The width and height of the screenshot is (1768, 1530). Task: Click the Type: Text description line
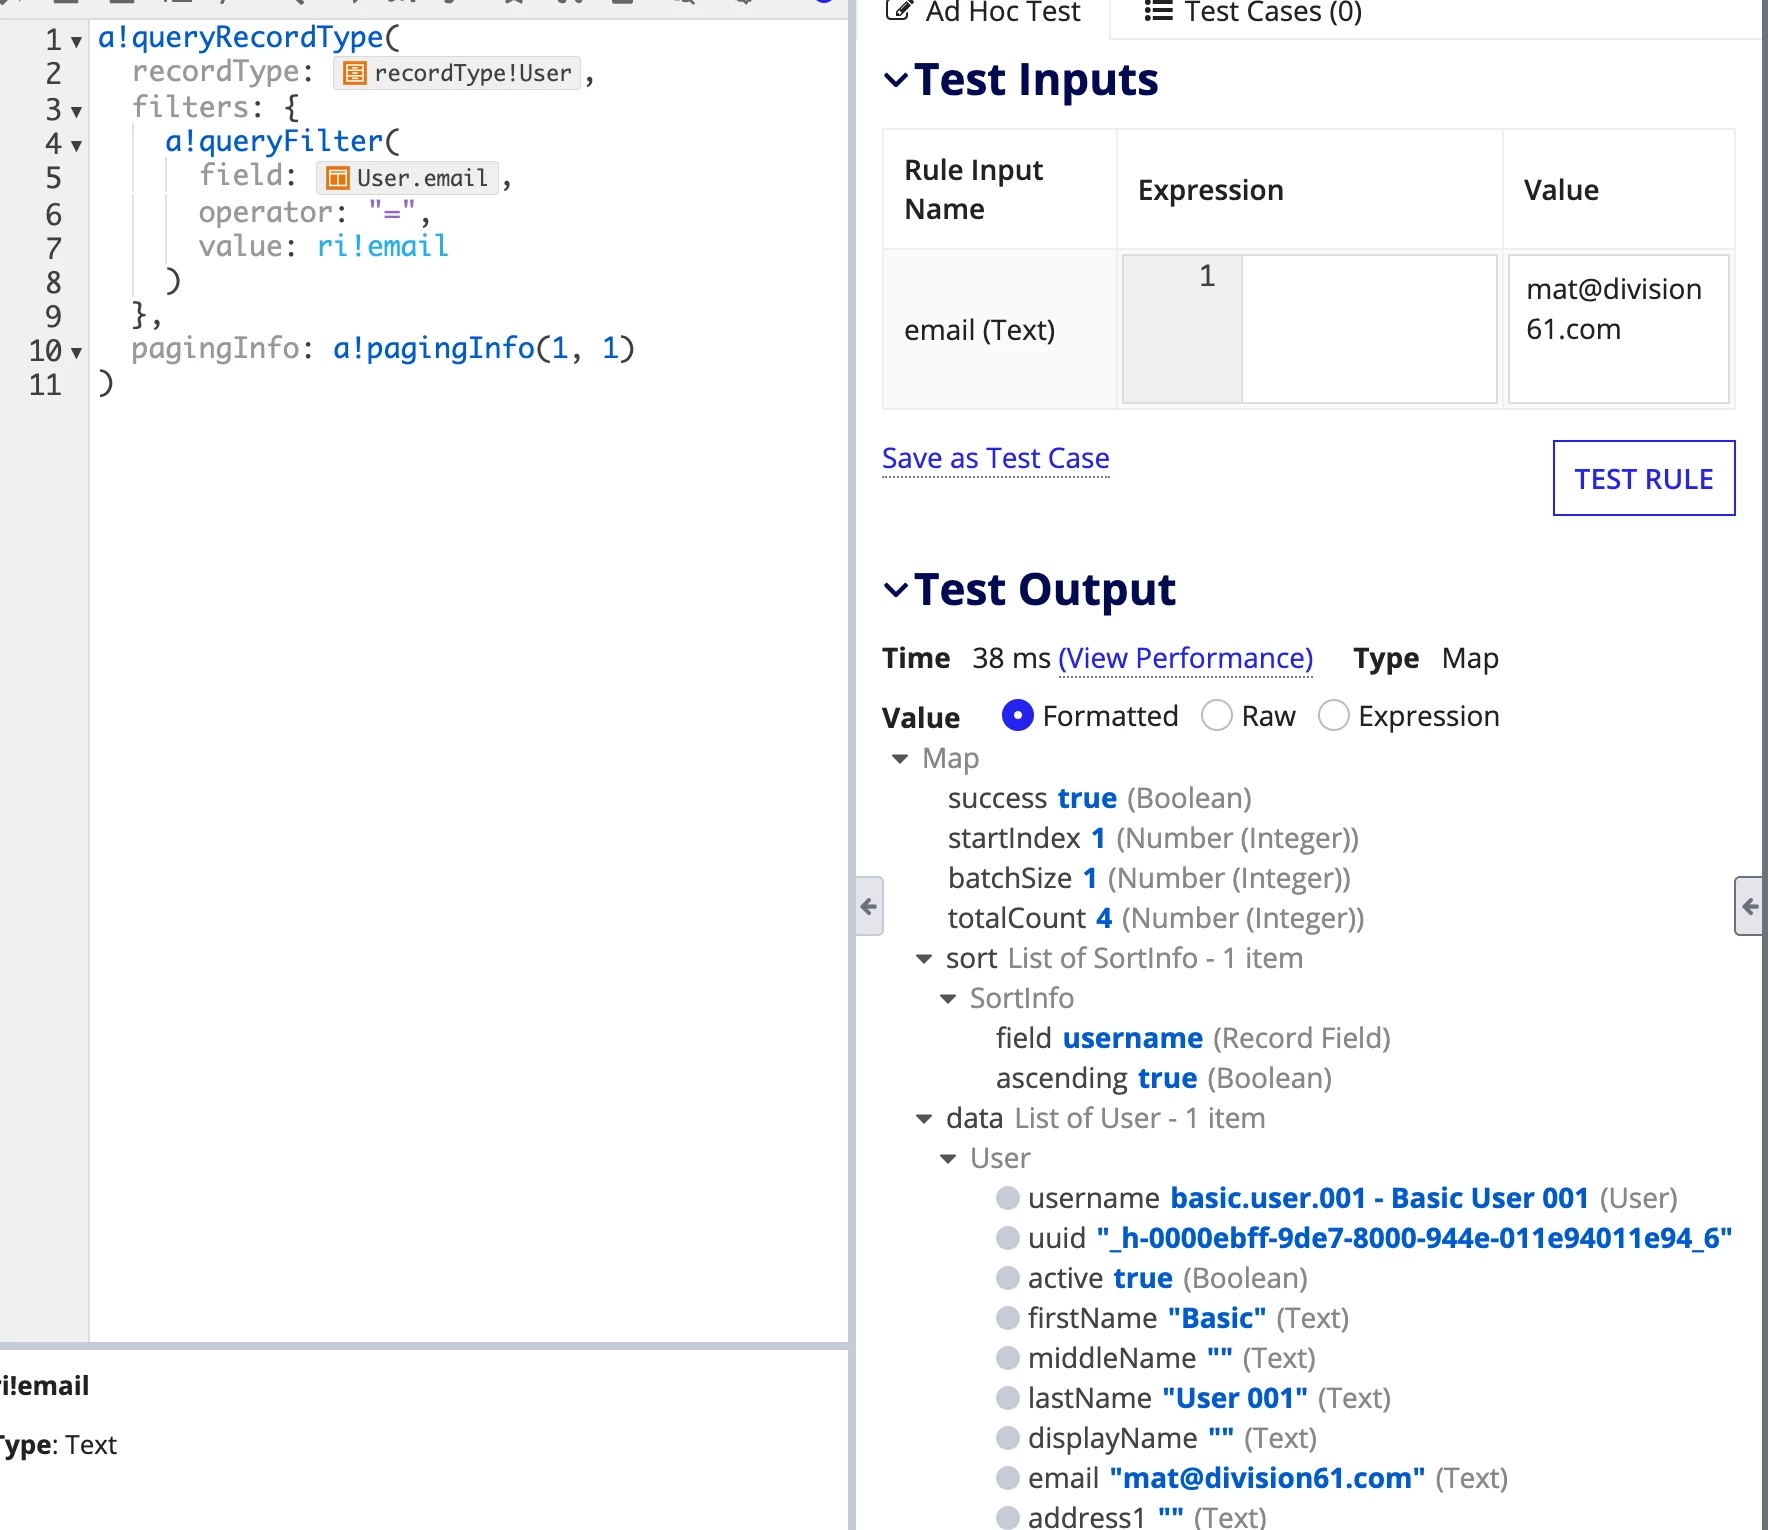pyautogui.click(x=58, y=1445)
